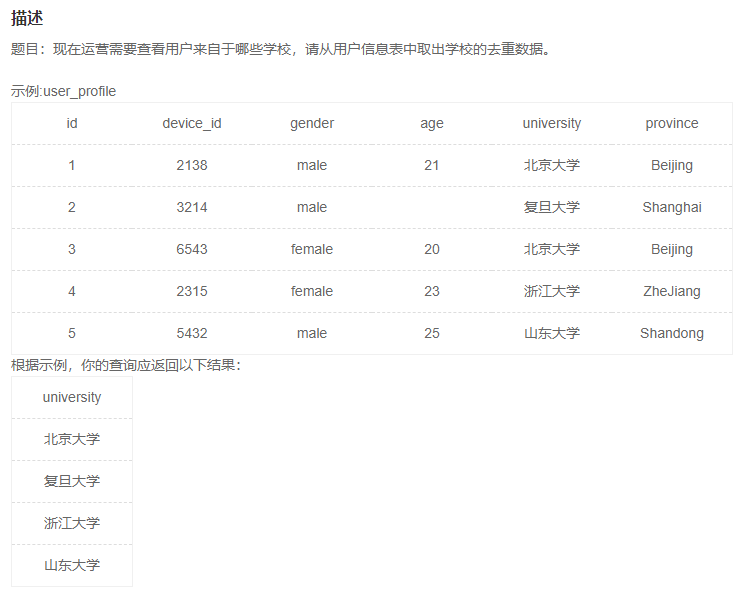Select 复旦大学 in result table
The width and height of the screenshot is (734, 594).
72,481
